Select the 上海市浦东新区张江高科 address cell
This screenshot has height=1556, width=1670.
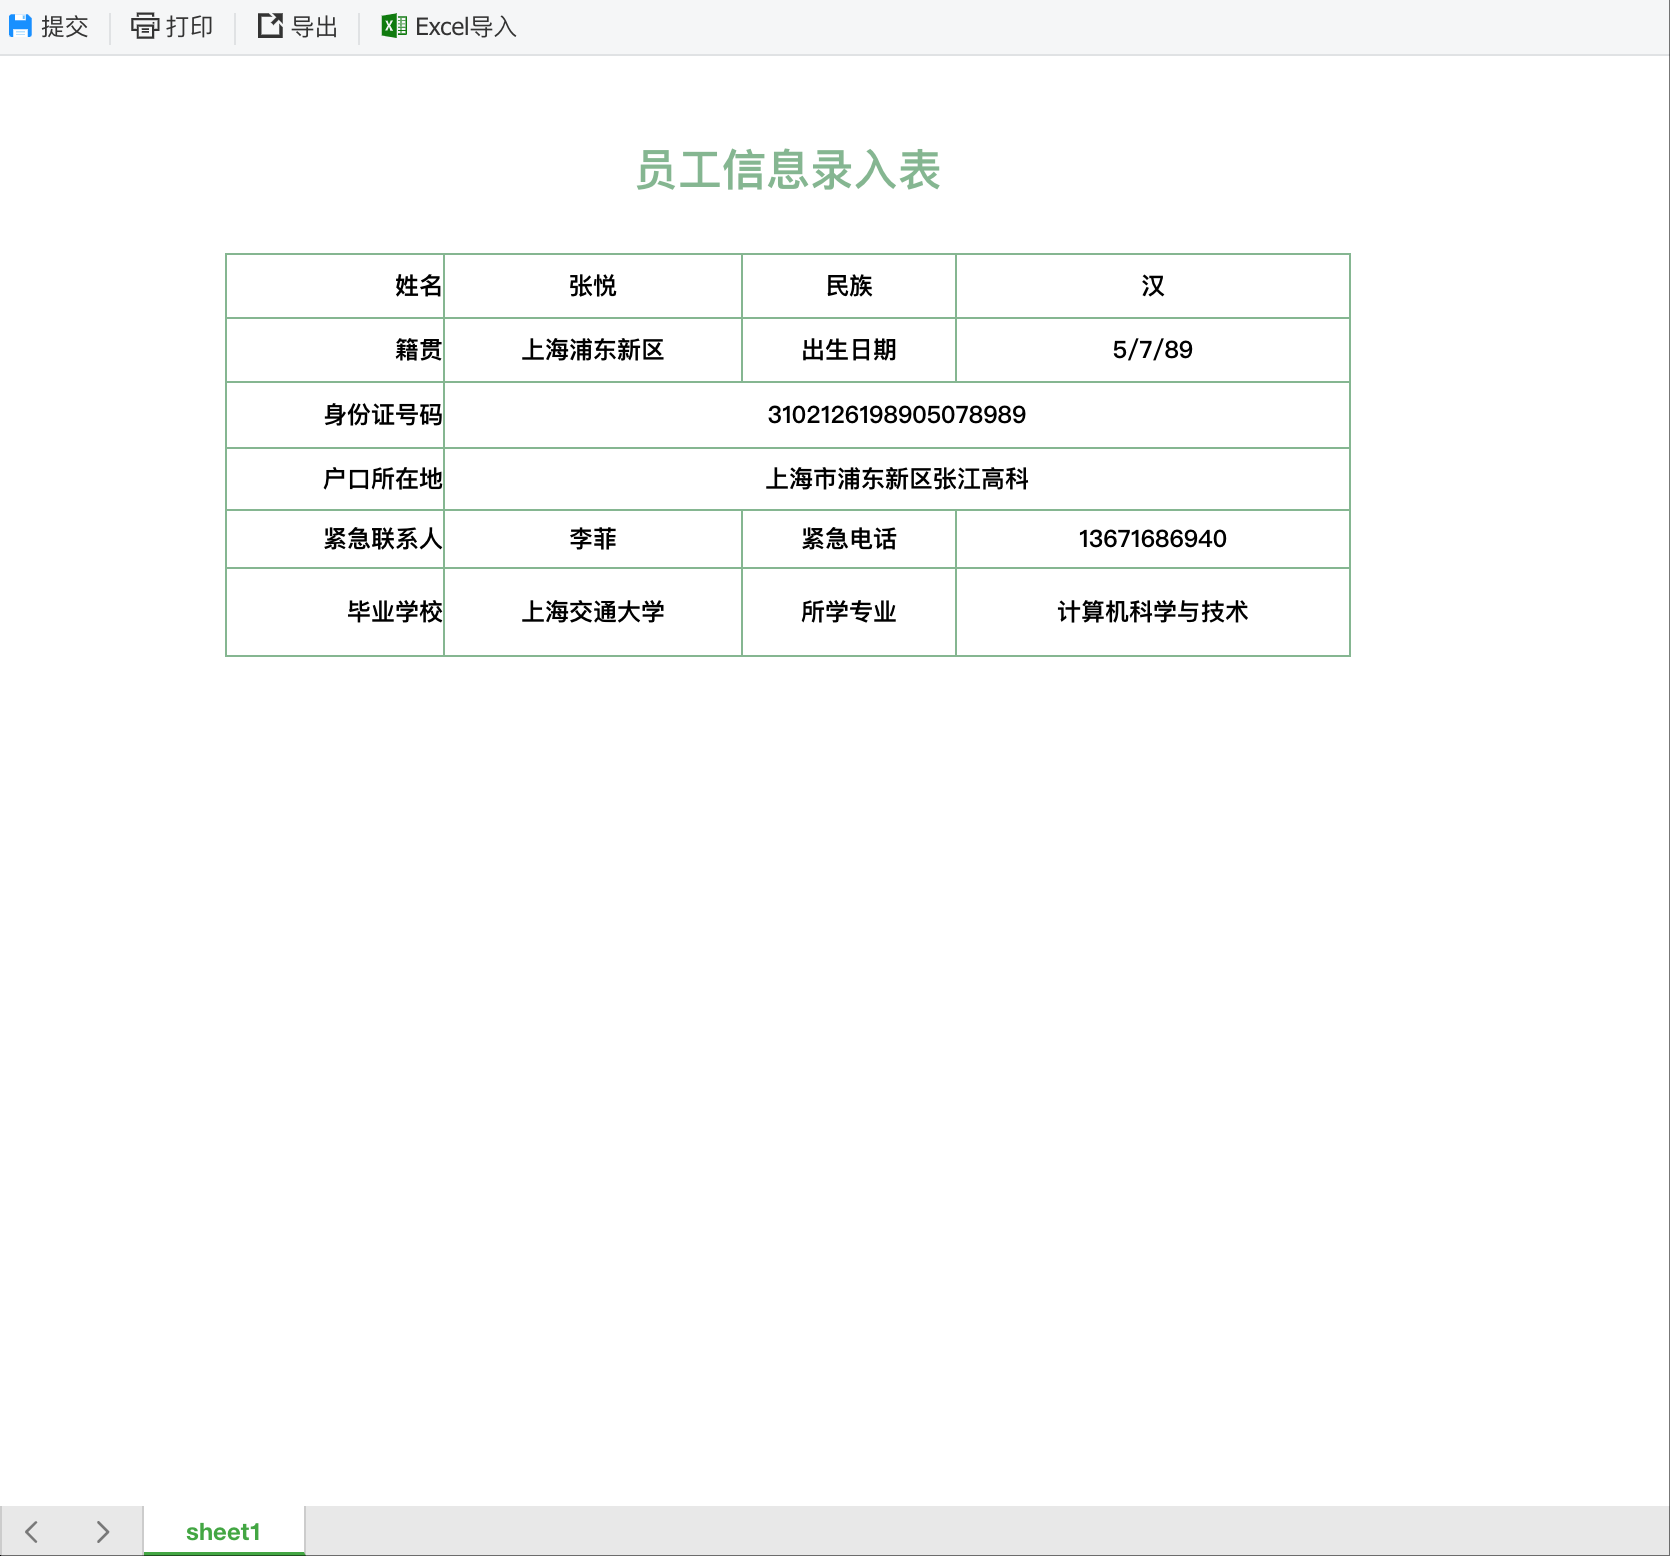coord(897,479)
